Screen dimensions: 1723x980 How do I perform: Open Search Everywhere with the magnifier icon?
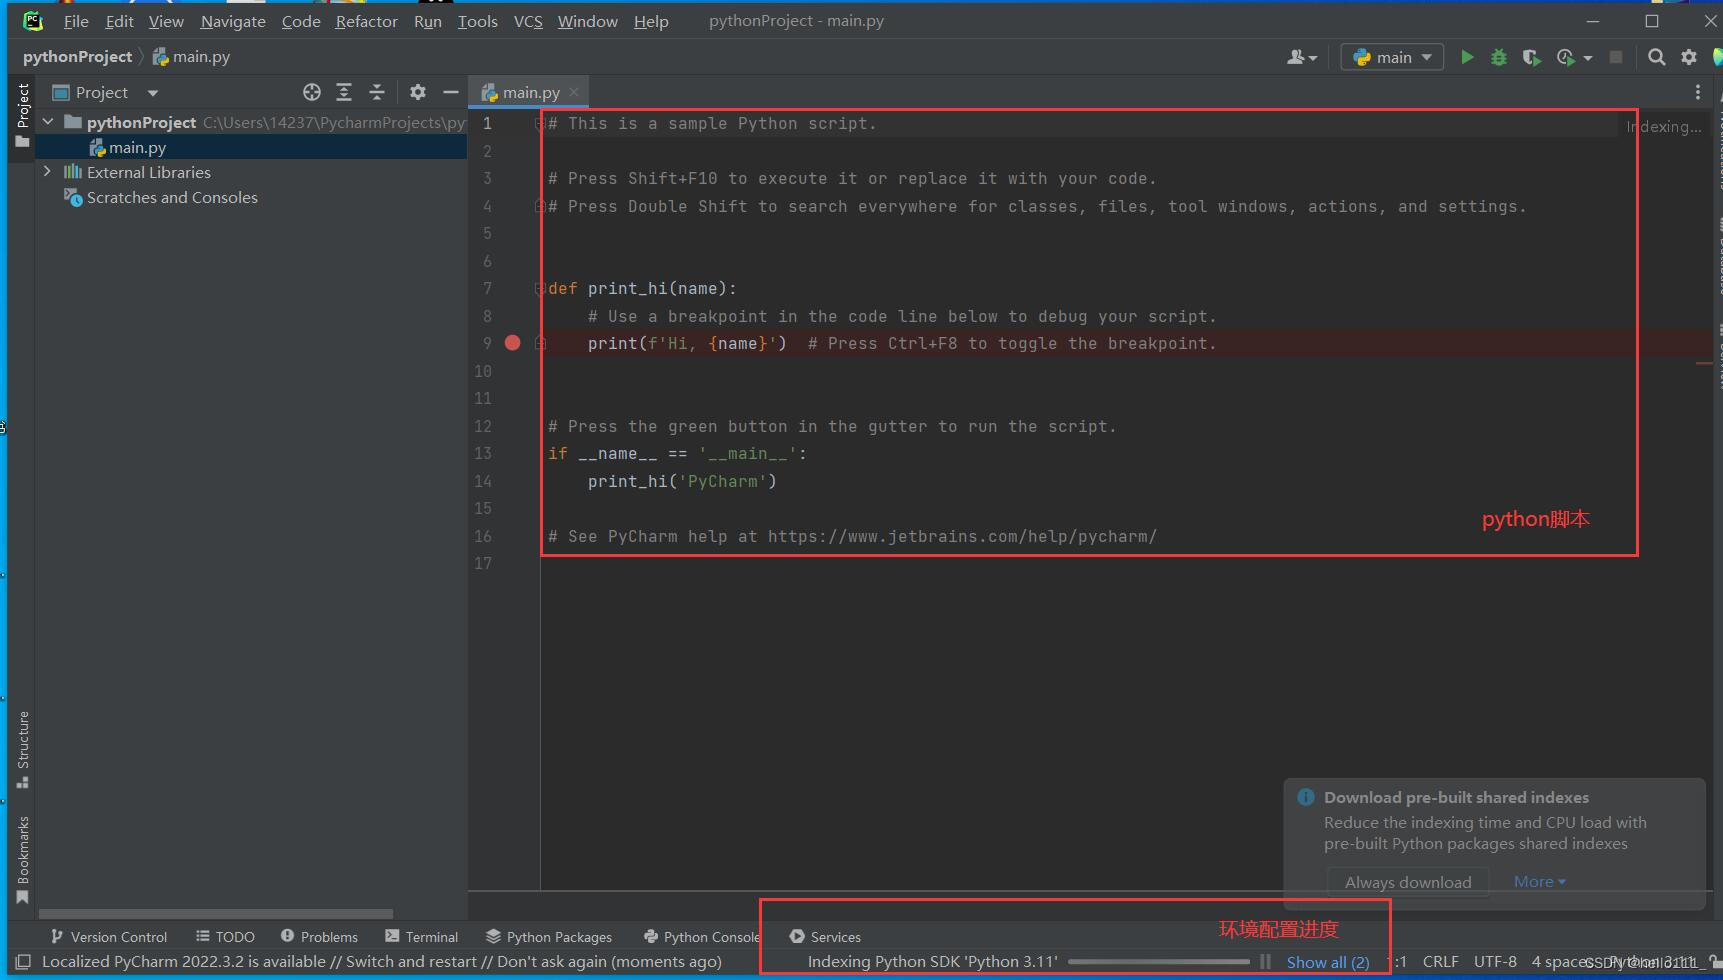click(1657, 57)
